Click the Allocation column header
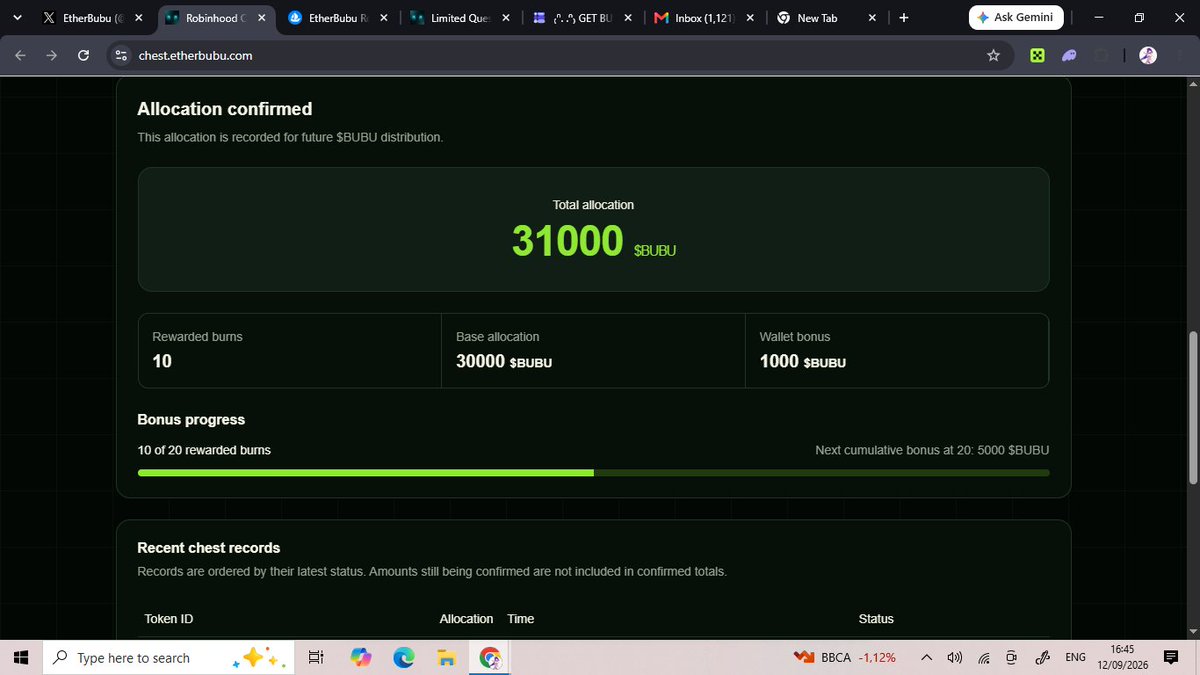This screenshot has width=1200, height=675. click(466, 619)
